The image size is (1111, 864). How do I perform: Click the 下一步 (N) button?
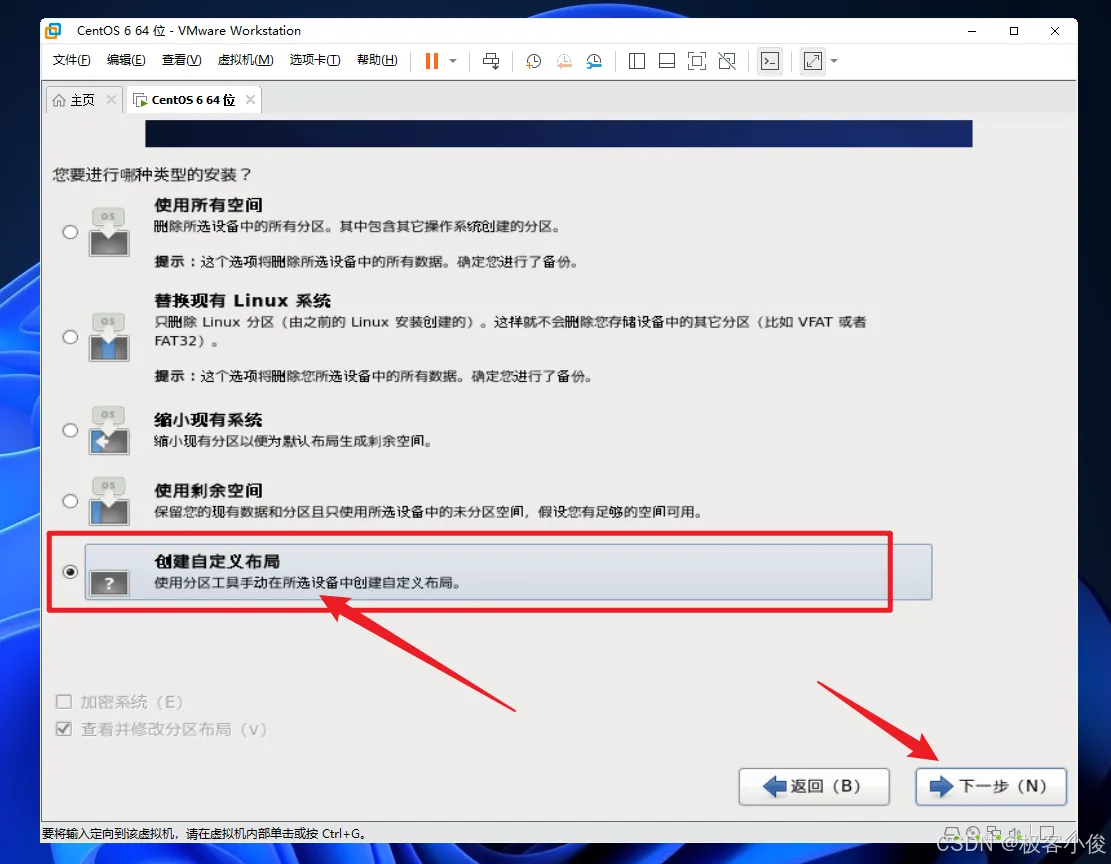[991, 786]
